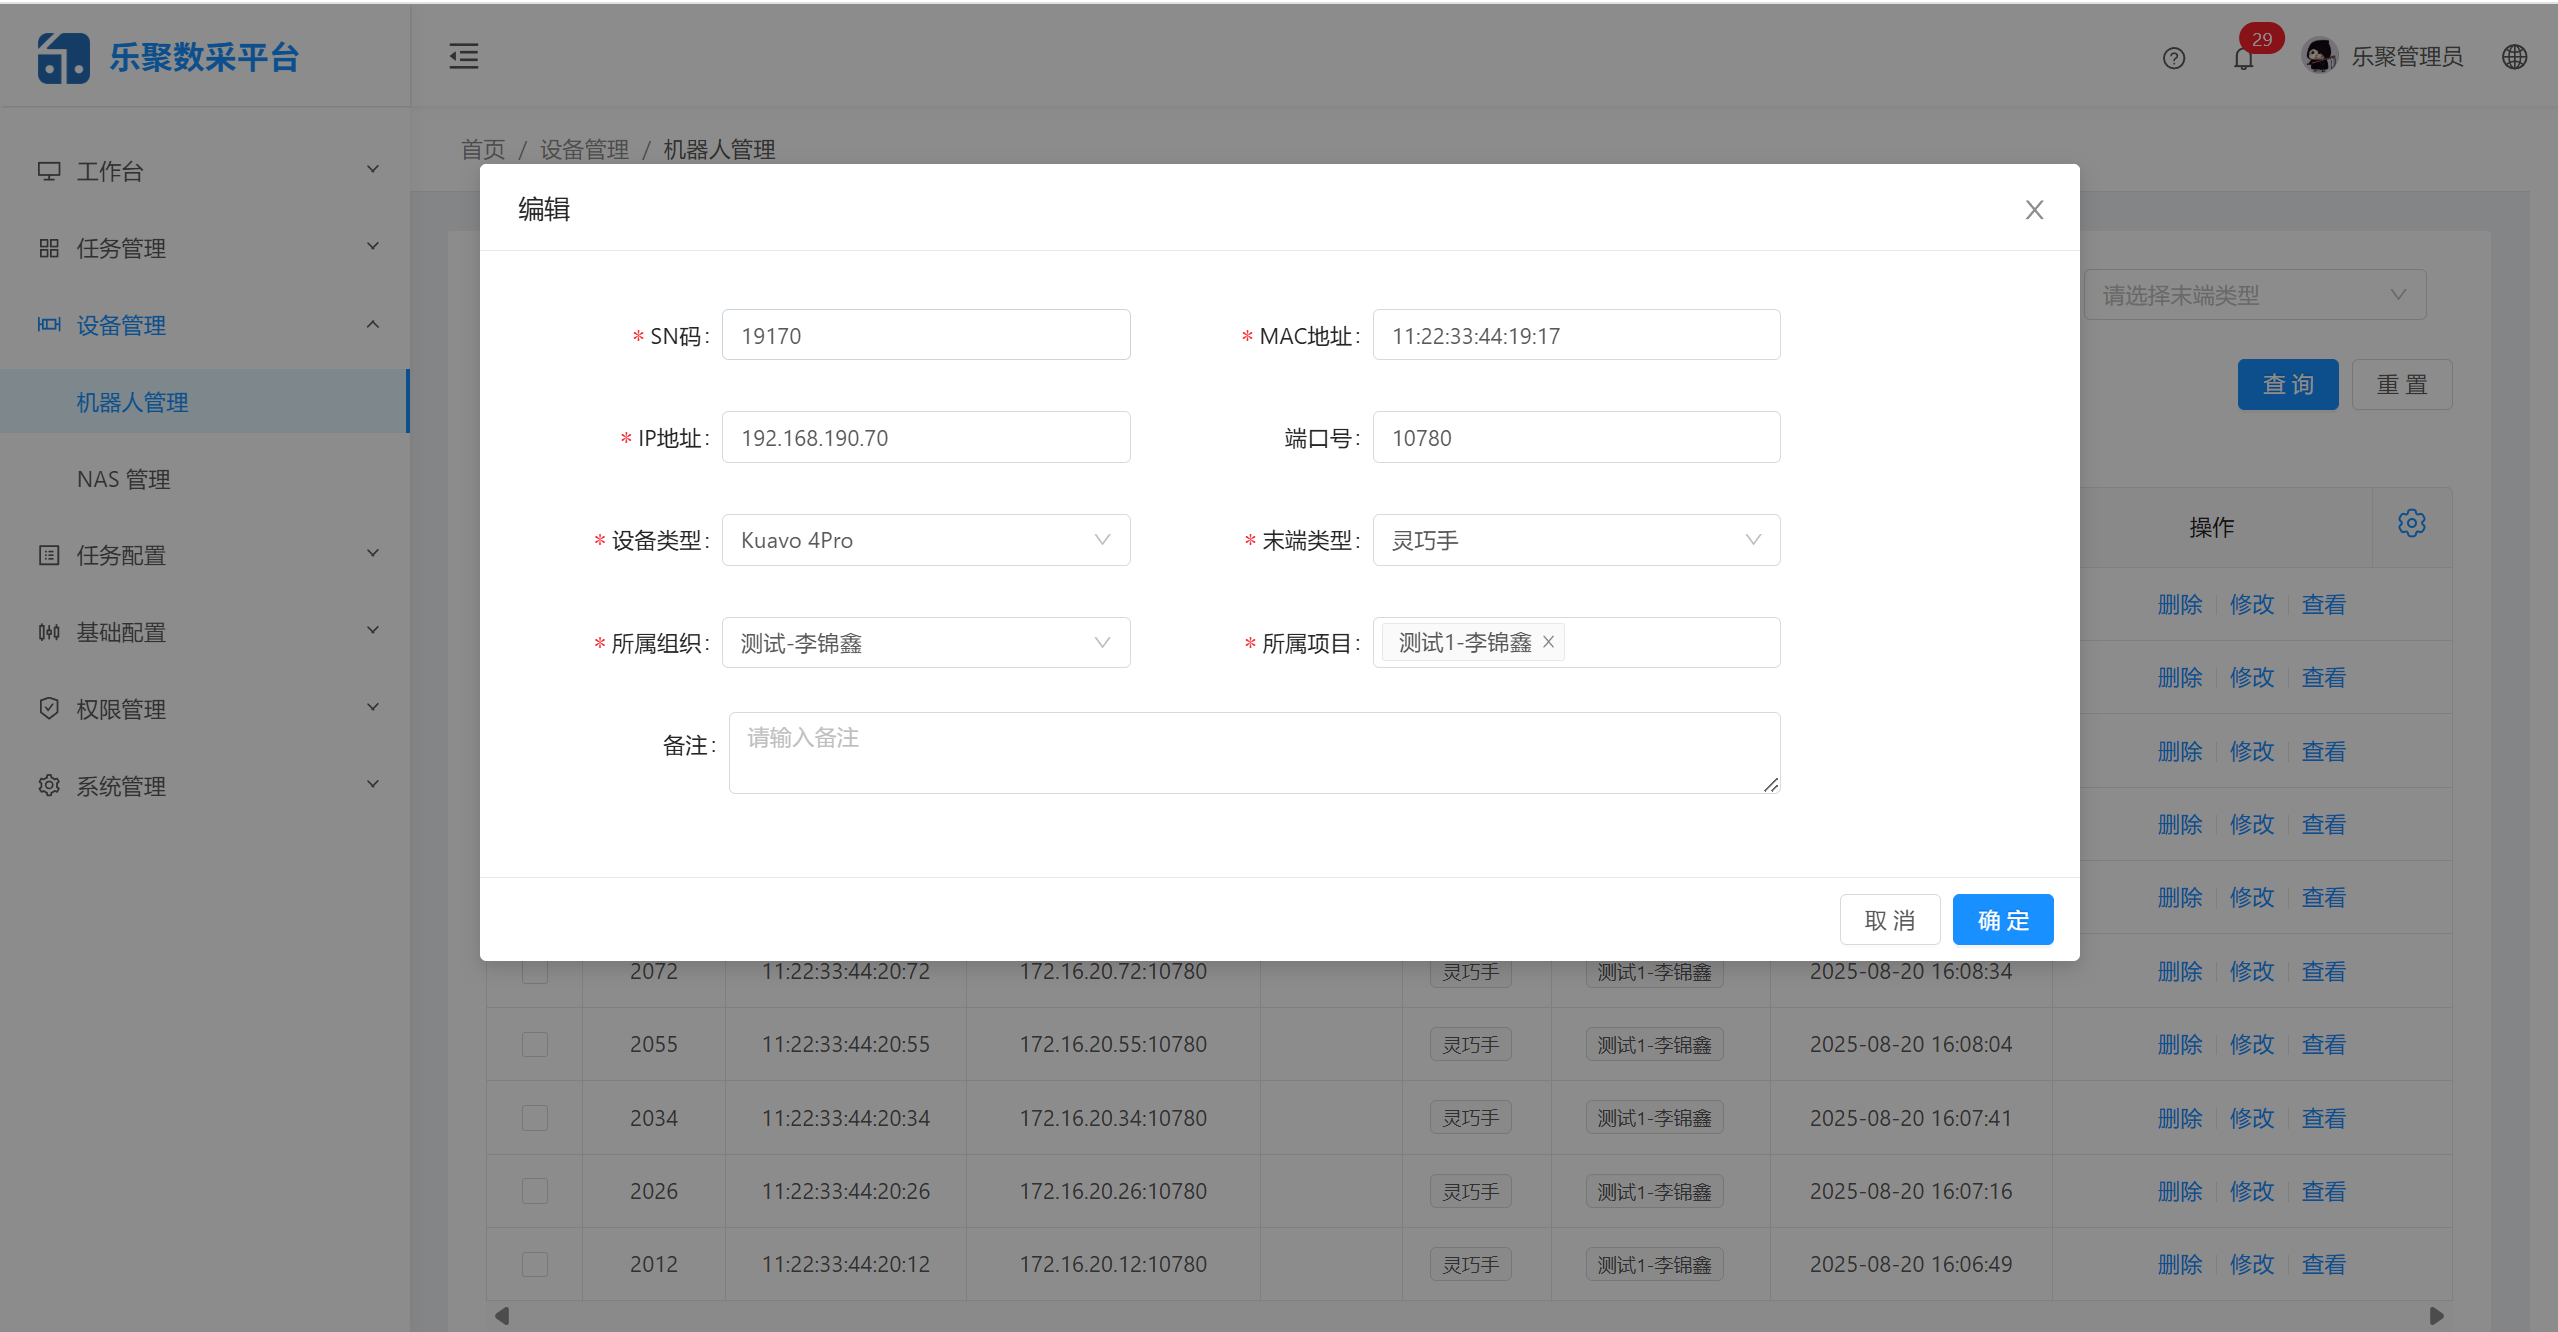
Task: Open the help question mark icon
Action: pyautogui.click(x=2173, y=58)
